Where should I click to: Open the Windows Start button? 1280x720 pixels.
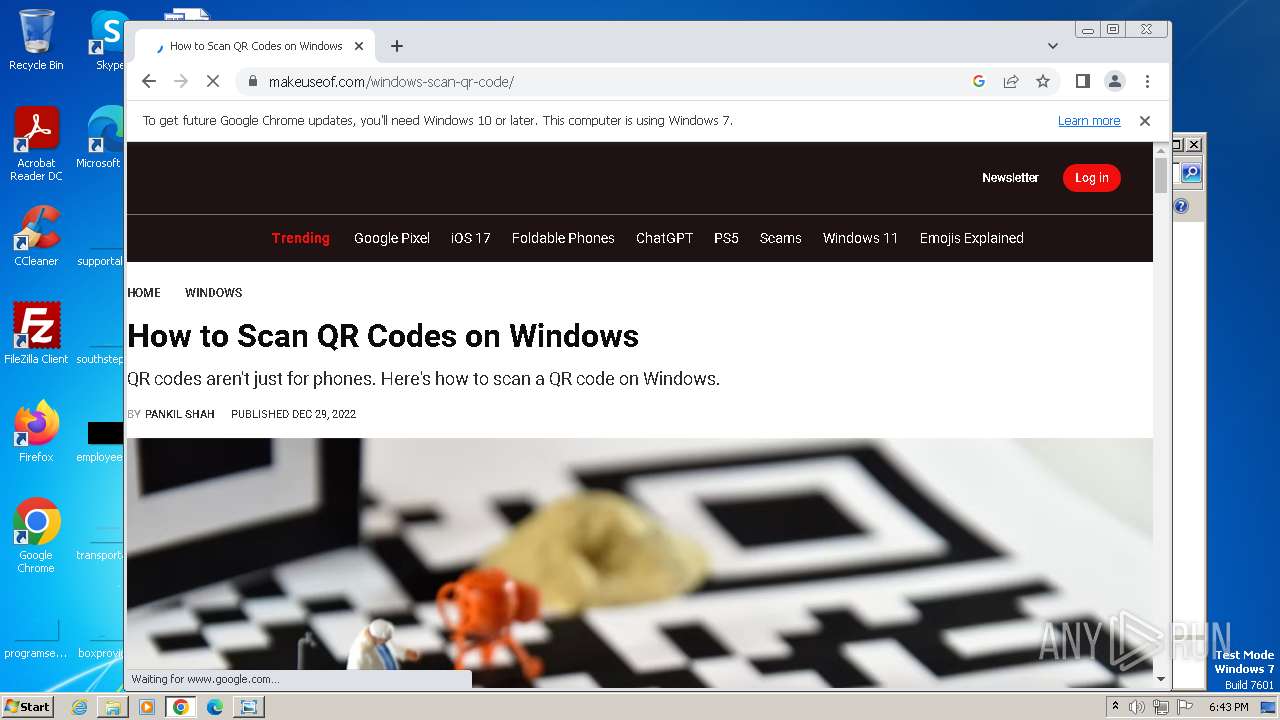27,706
